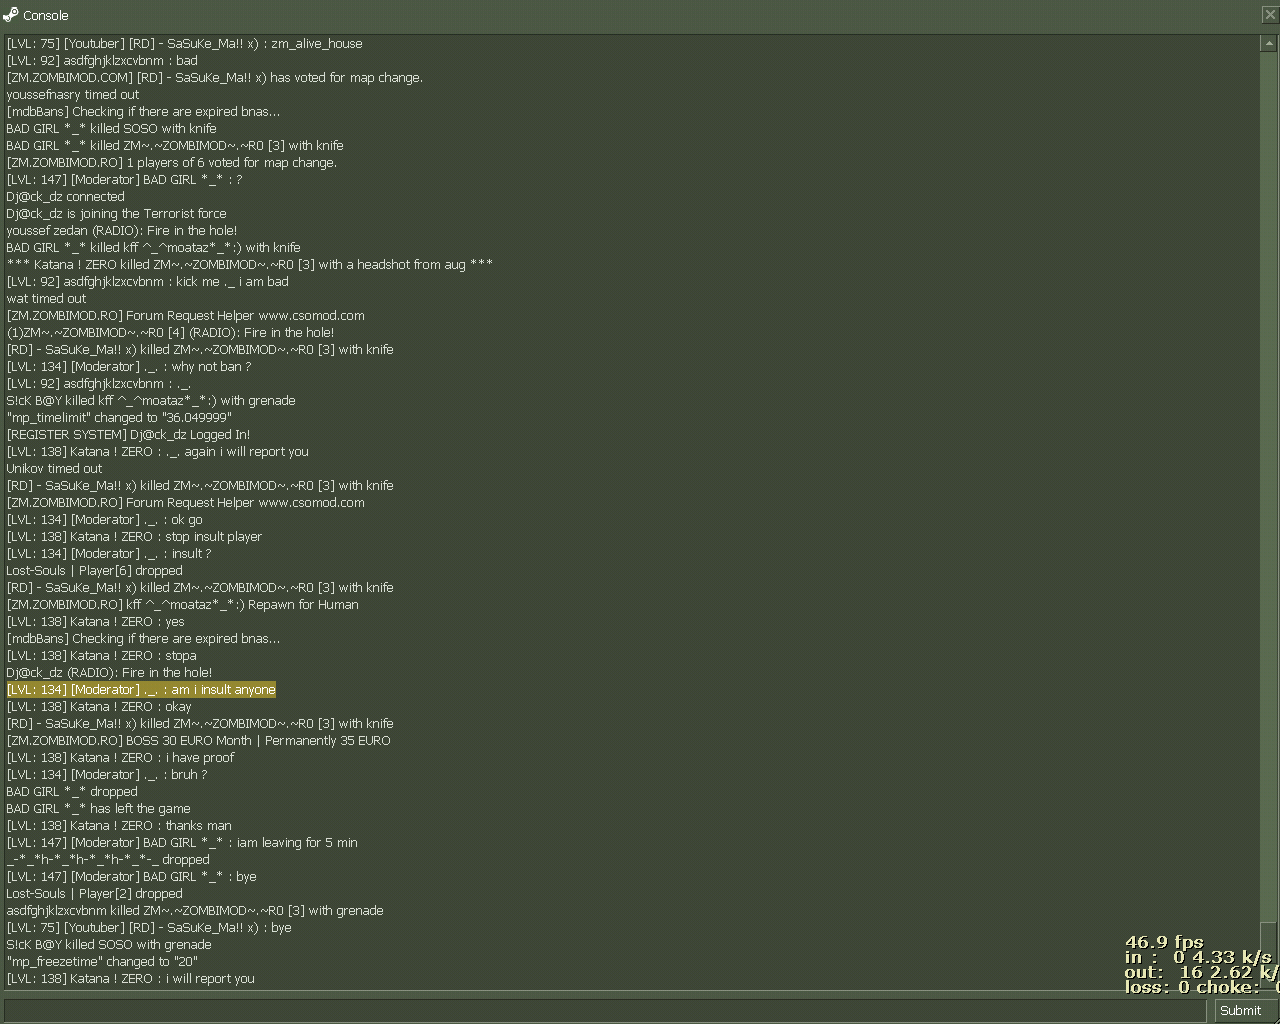Screen dimensions: 1280x1024
Task: Click the "headshot from aug" kill message
Action: click(249, 265)
